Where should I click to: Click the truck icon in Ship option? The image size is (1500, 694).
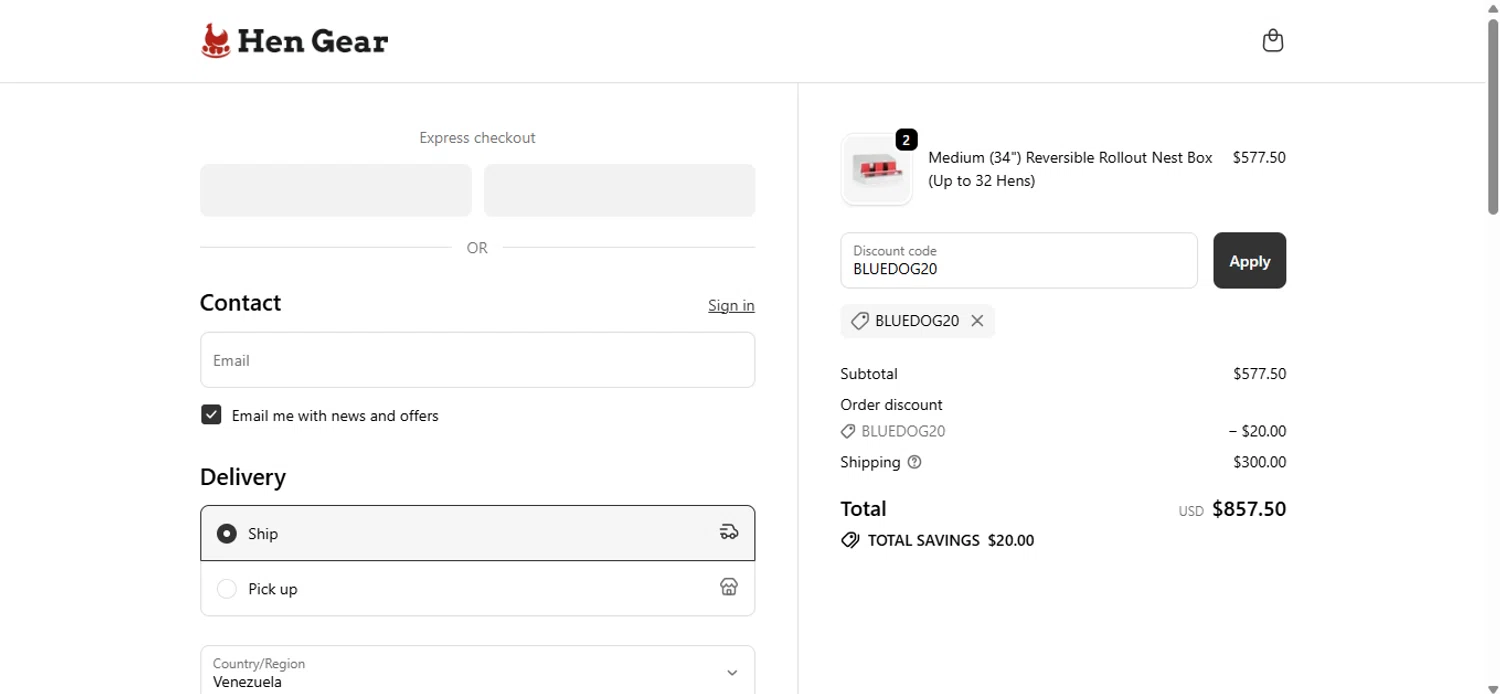pos(729,532)
